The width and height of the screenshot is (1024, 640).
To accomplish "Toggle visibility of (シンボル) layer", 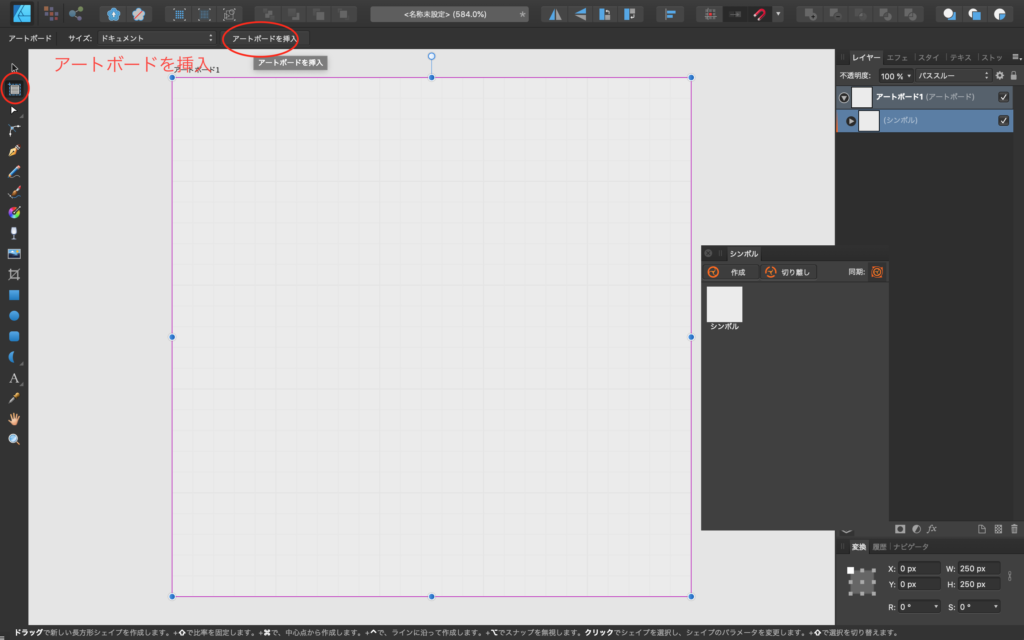I will pyautogui.click(x=1004, y=120).
